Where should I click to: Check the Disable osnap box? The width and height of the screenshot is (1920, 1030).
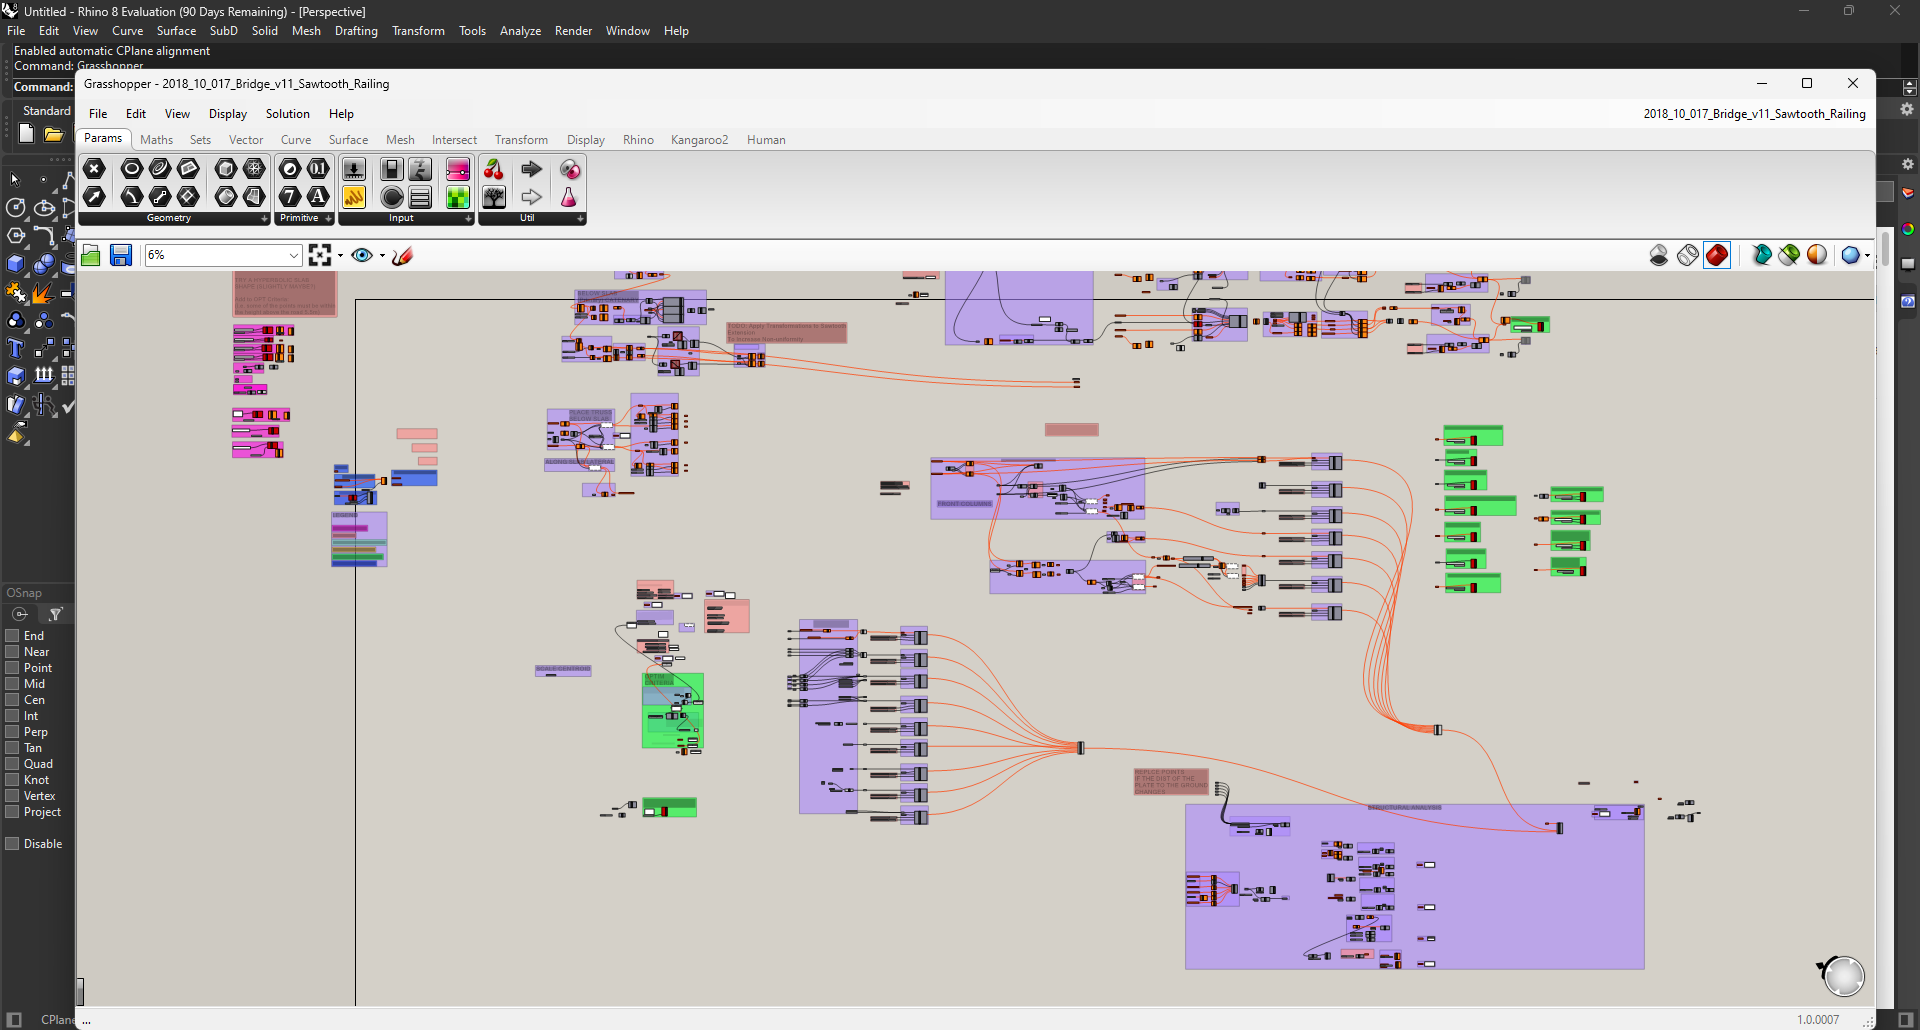point(13,844)
